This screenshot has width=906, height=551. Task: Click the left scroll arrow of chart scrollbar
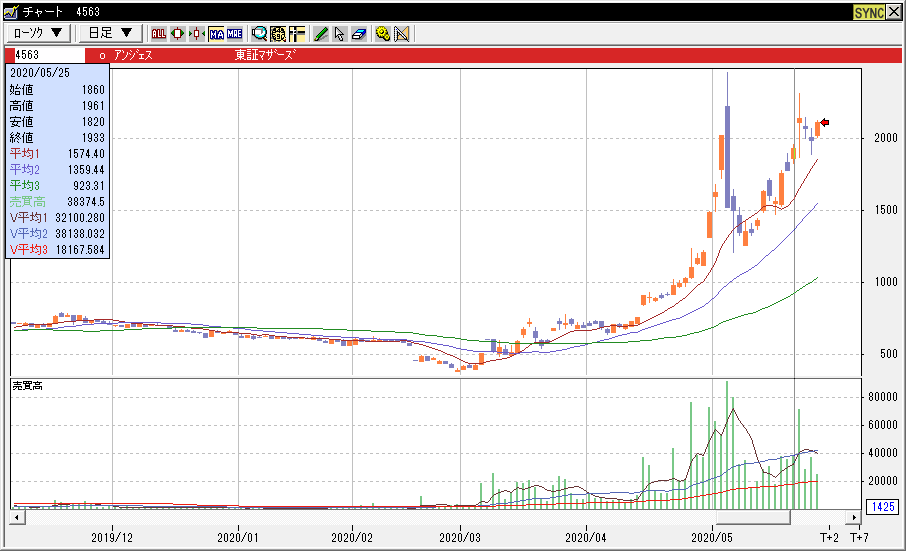(16, 518)
